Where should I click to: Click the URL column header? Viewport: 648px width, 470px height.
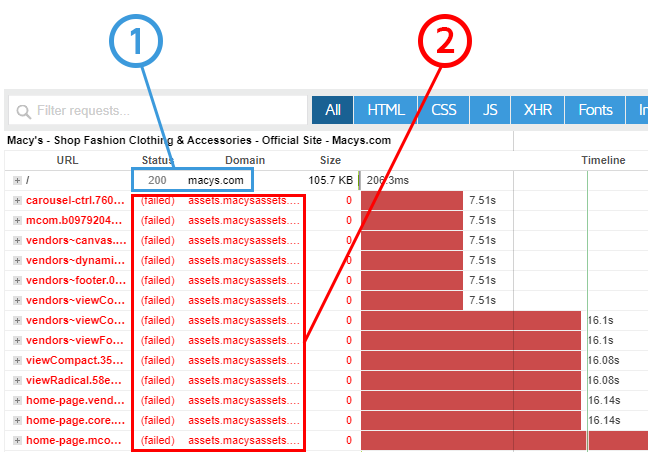67,160
